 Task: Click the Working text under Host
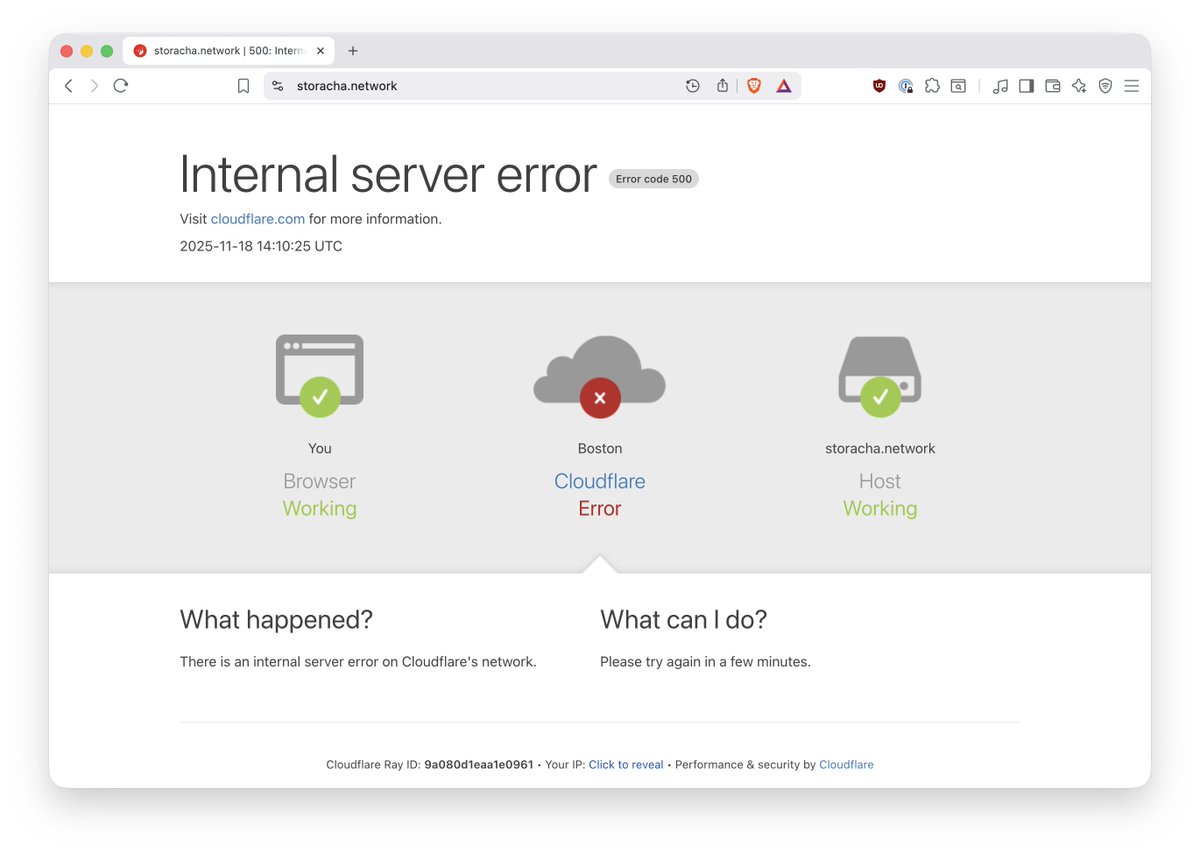coord(880,508)
